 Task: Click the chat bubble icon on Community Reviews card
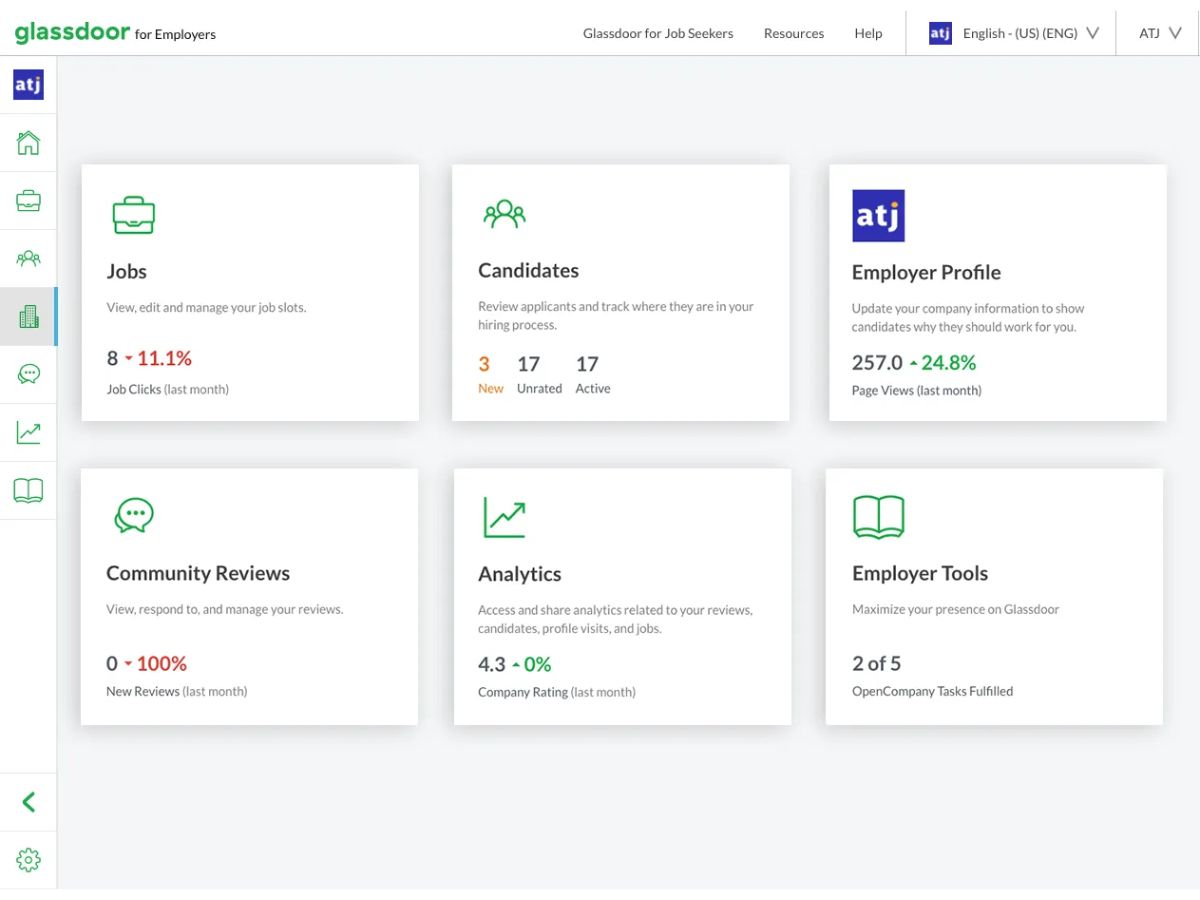[x=134, y=515]
